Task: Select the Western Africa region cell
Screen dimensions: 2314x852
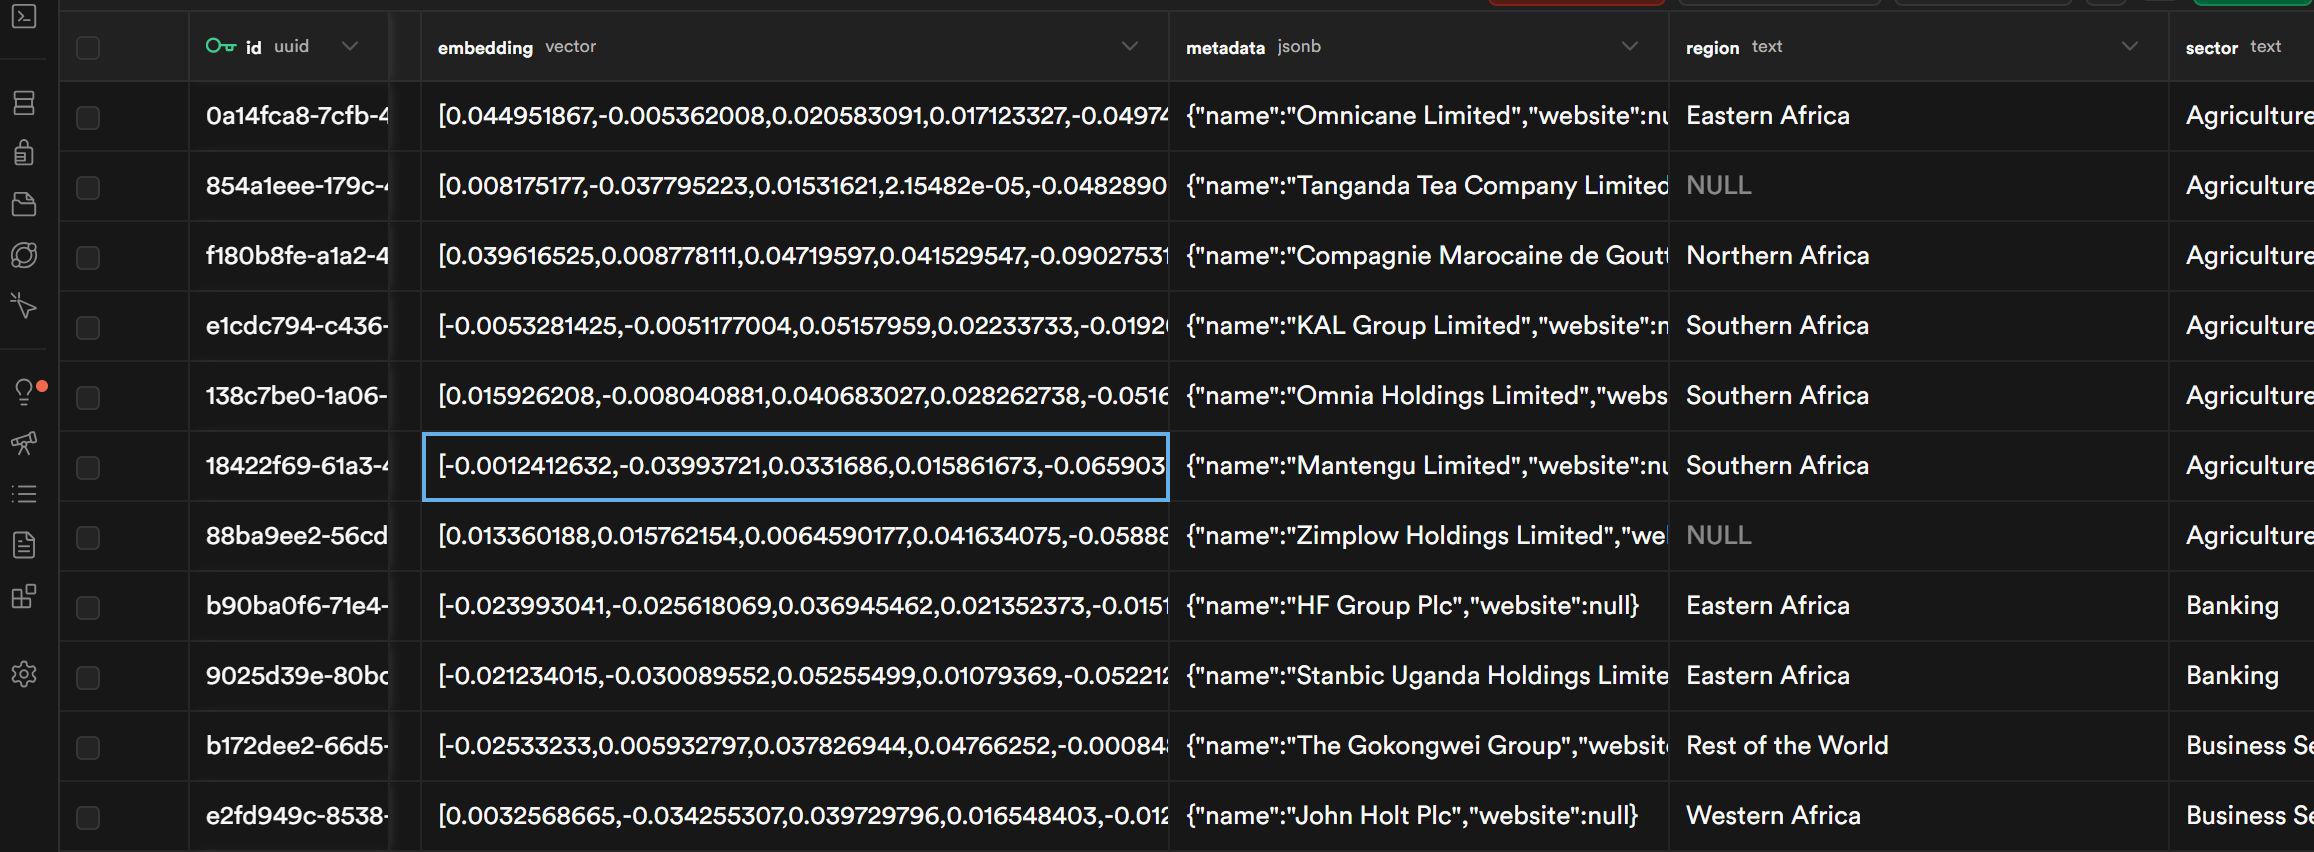Action: point(1919,816)
